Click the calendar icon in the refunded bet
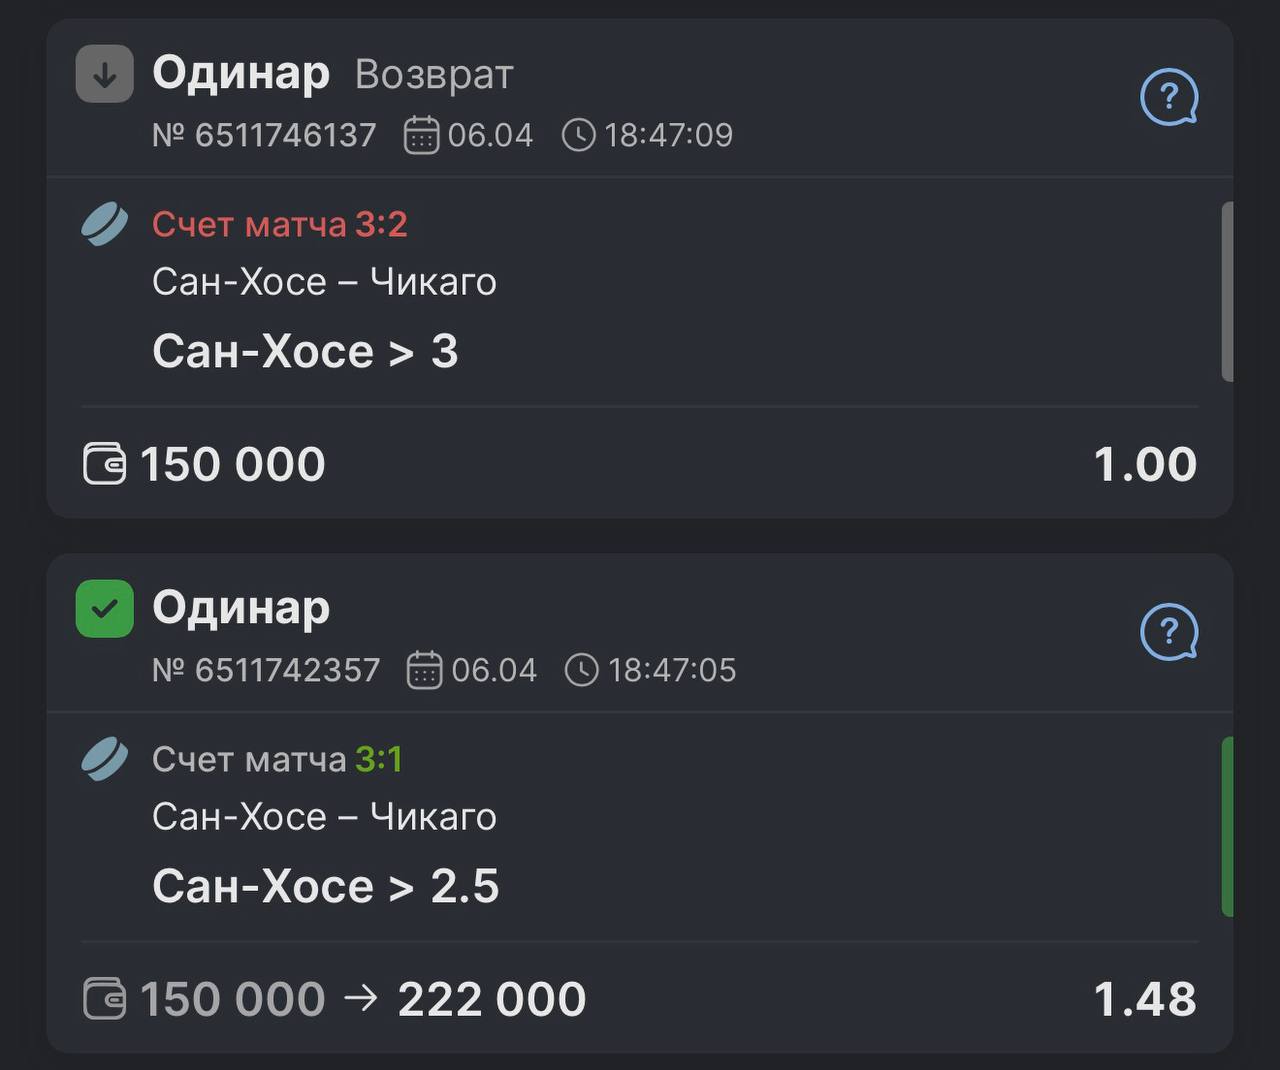Viewport: 1280px width, 1070px height. [x=421, y=135]
